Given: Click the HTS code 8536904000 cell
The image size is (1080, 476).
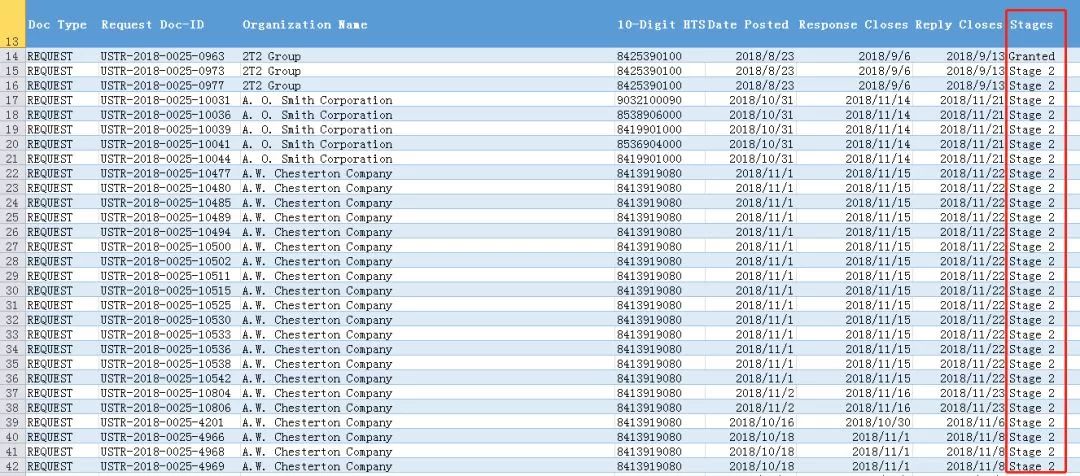Looking at the screenshot, I should point(650,144).
